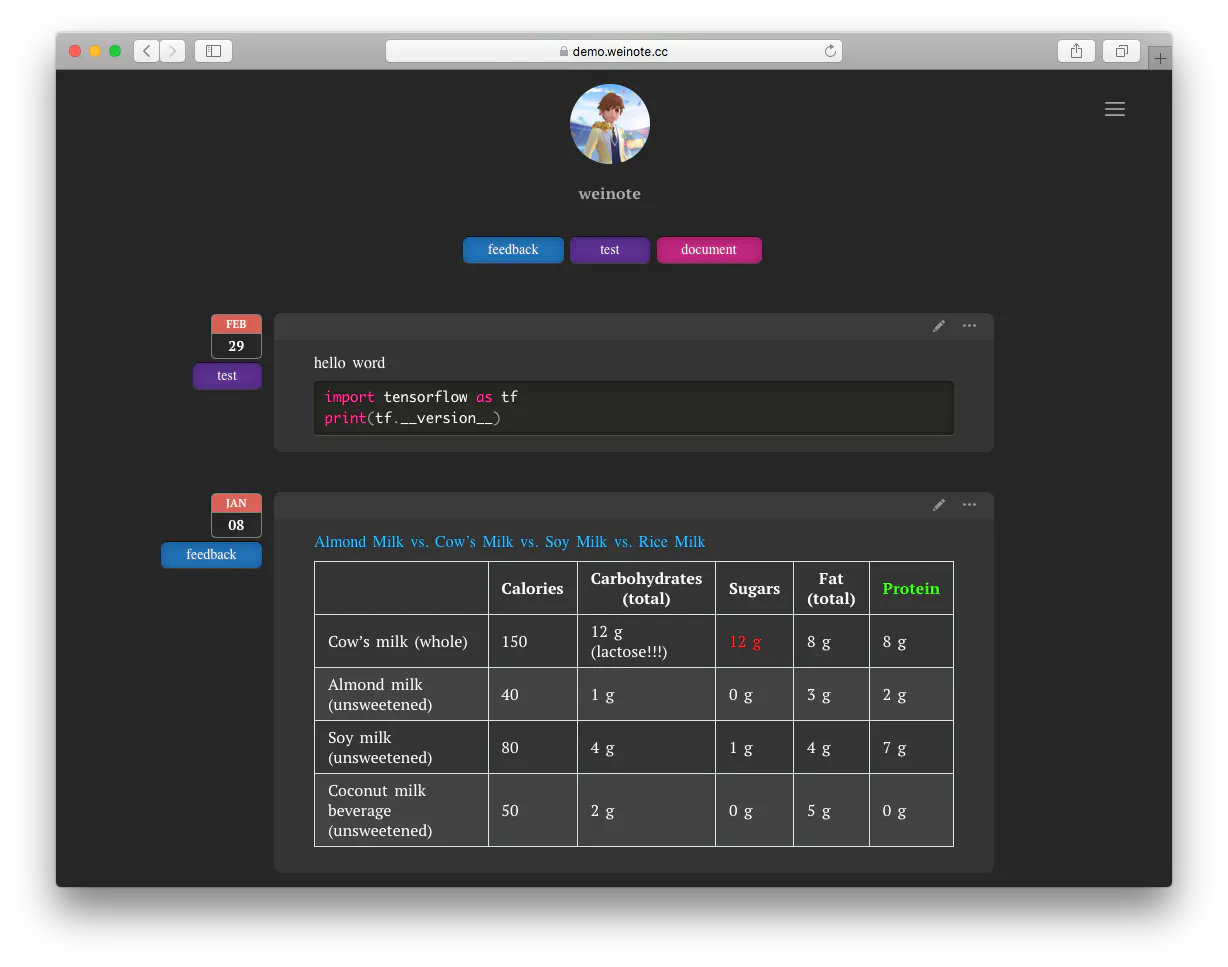Select the JAN 08 date badge
1228x967 pixels.
[x=236, y=515]
